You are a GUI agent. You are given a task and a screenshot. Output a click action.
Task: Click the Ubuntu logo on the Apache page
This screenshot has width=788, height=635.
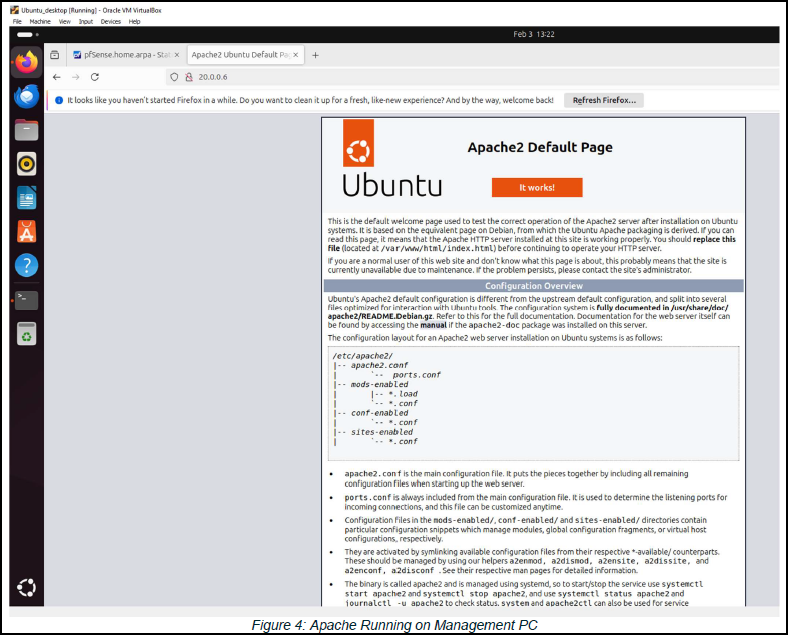[x=358, y=143]
